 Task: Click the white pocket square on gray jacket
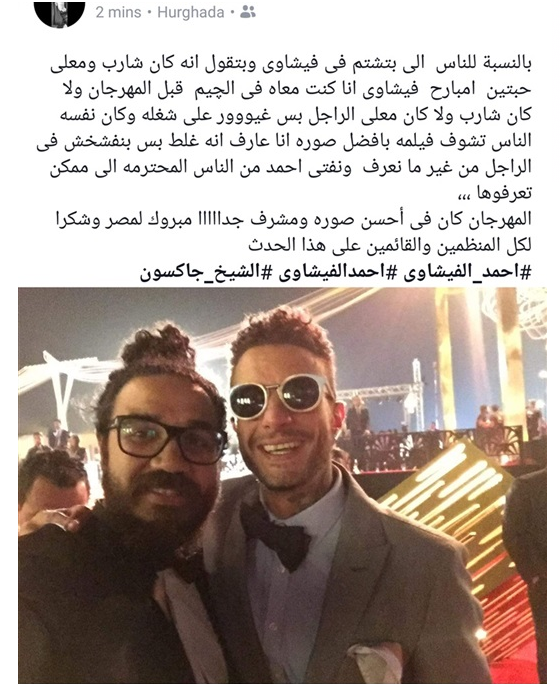click(x=374, y=663)
